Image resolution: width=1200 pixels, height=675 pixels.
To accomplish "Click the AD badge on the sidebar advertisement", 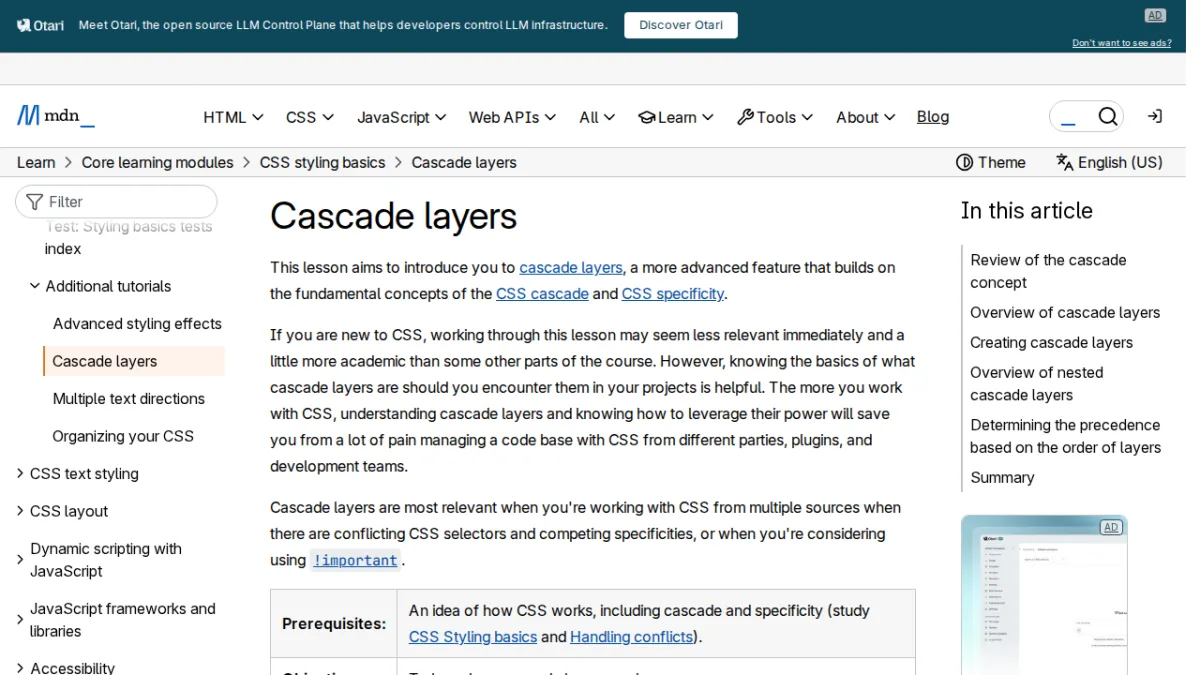I will 1111,527.
